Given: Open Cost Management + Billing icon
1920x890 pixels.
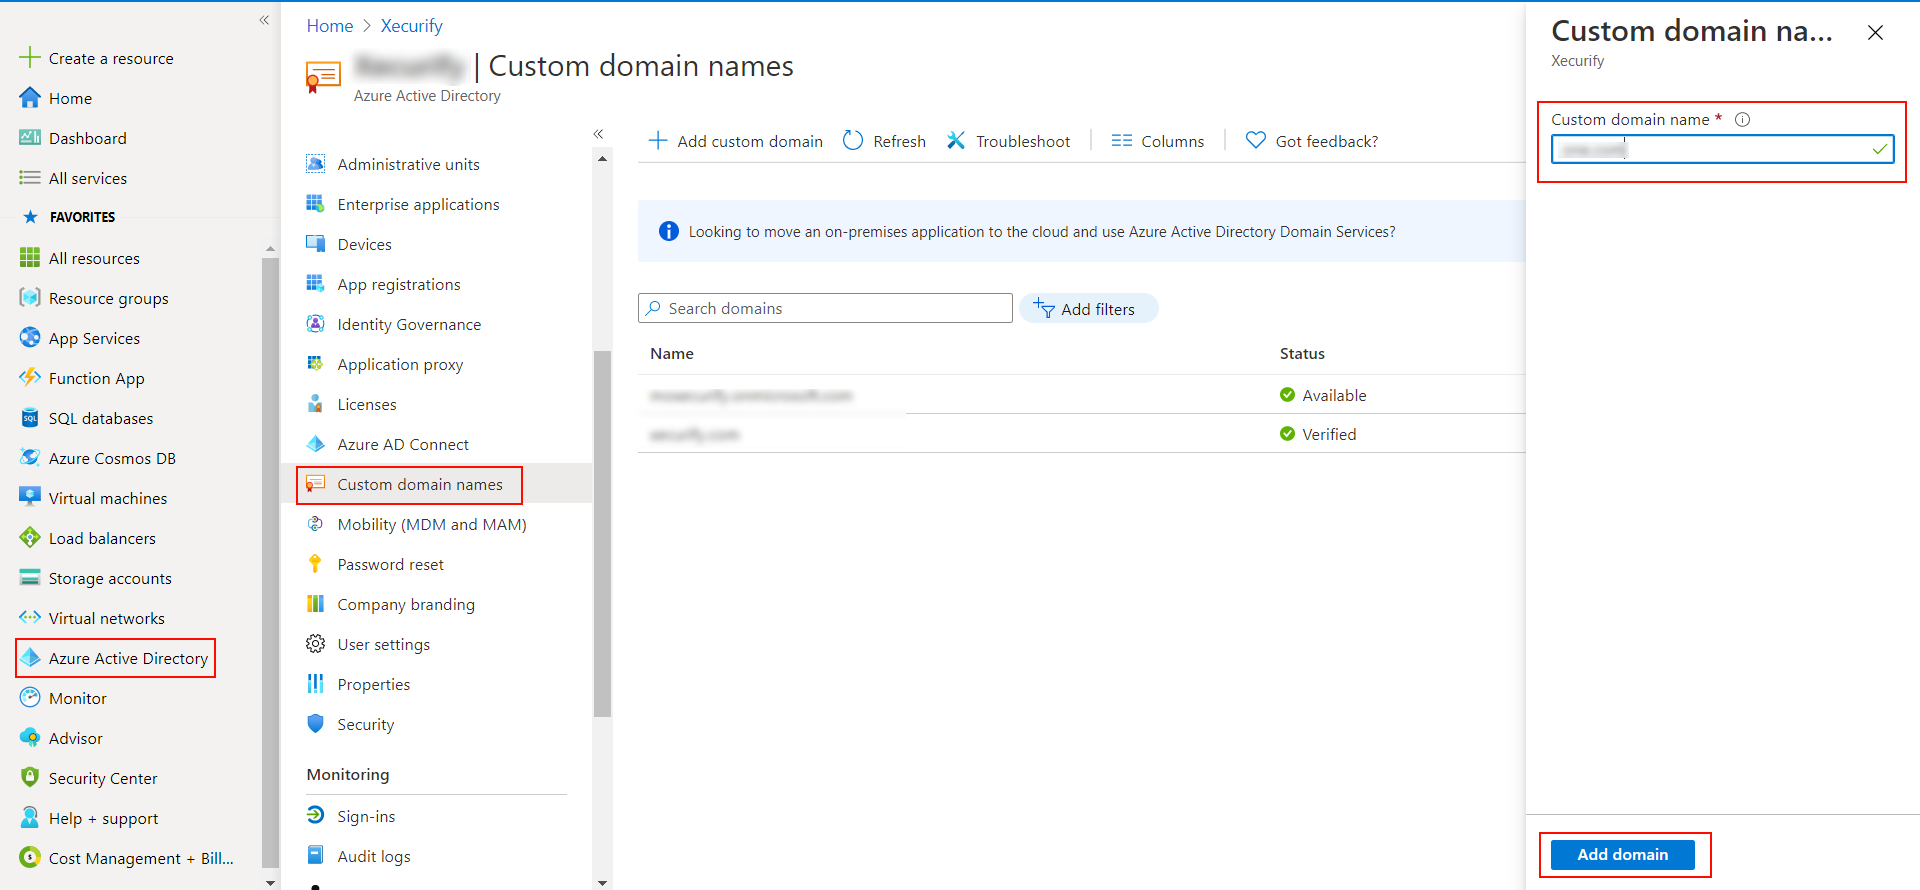Looking at the screenshot, I should point(30,858).
